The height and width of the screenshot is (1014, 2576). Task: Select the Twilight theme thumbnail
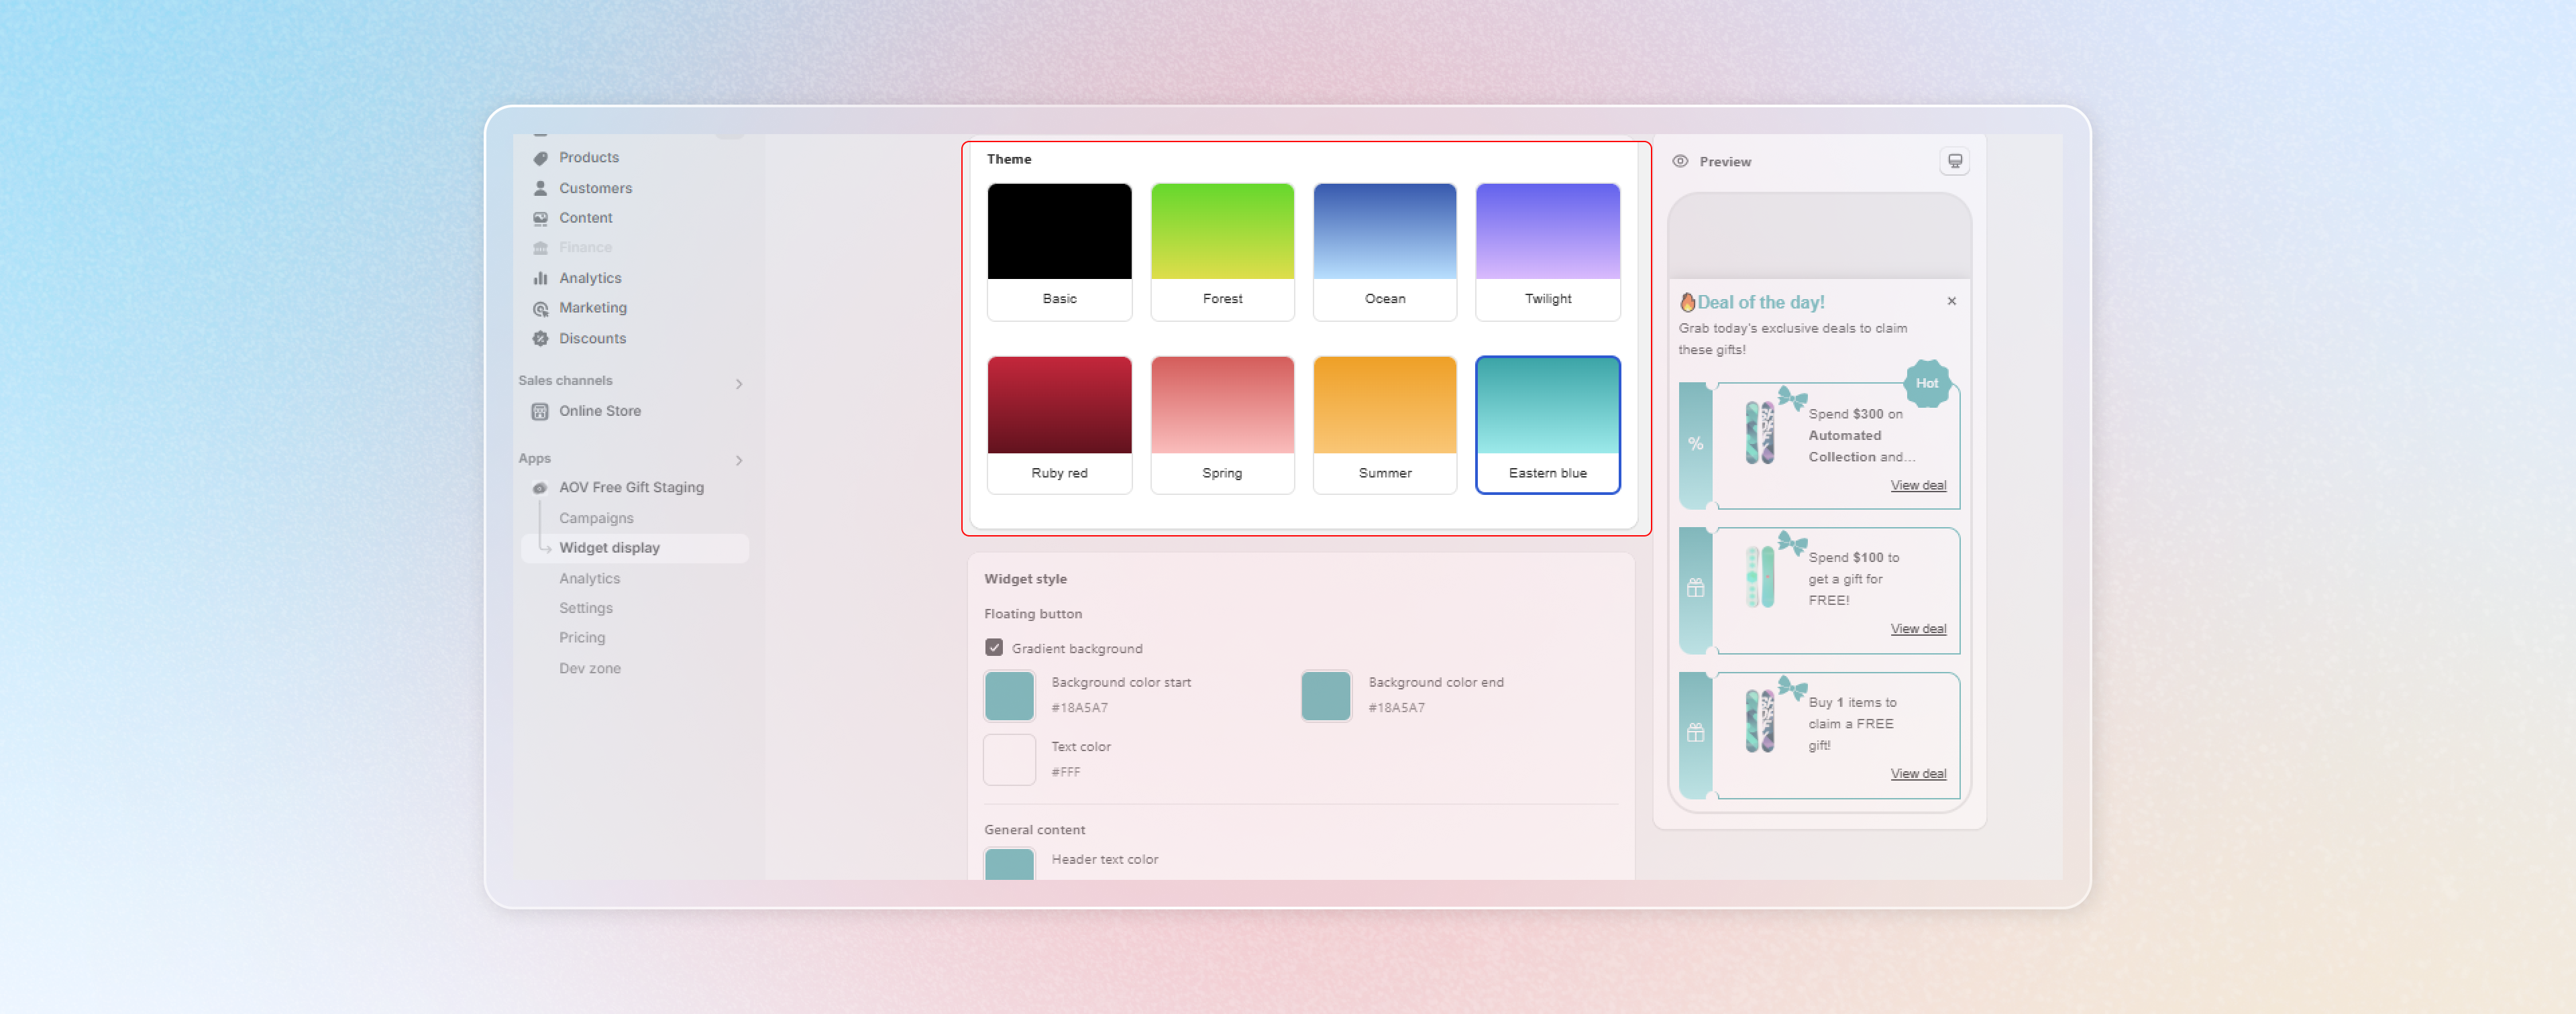pos(1547,251)
